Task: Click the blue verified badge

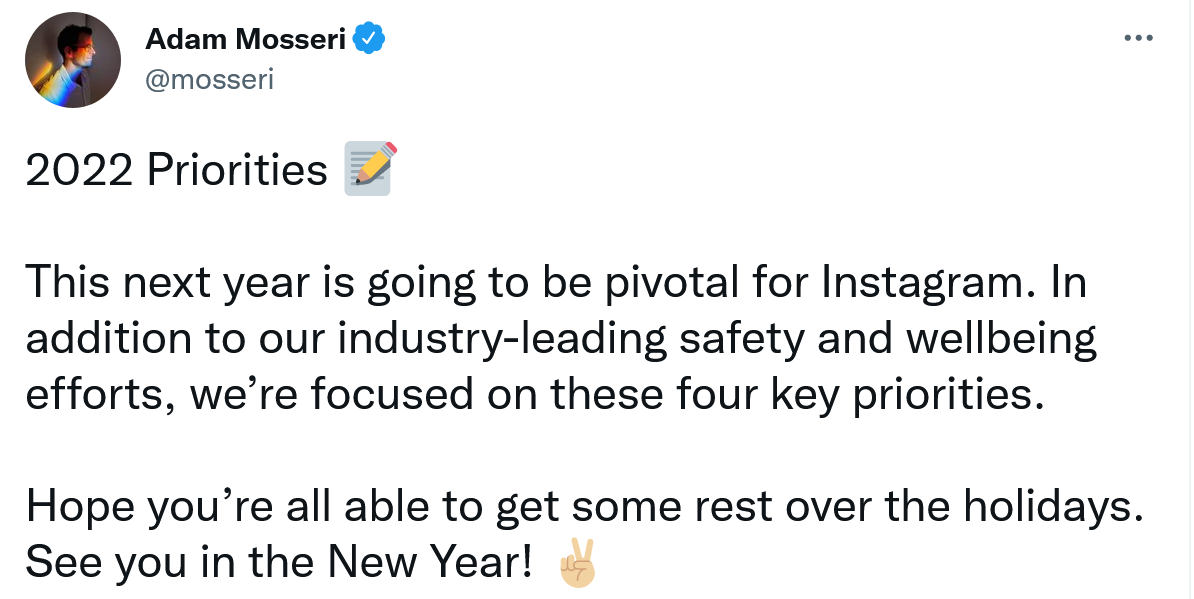Action: (369, 38)
